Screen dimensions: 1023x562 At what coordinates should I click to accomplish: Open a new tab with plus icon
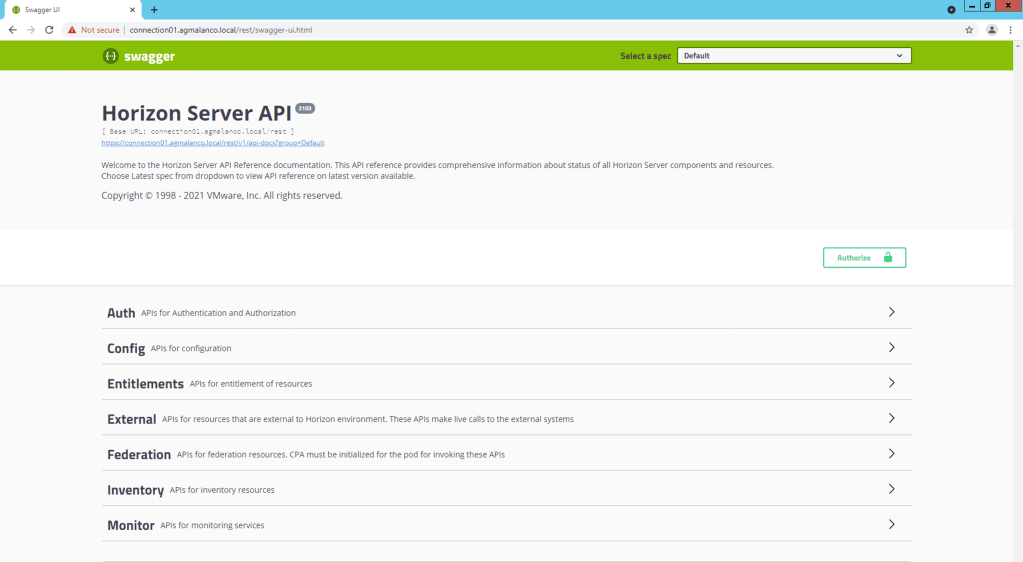point(154,10)
